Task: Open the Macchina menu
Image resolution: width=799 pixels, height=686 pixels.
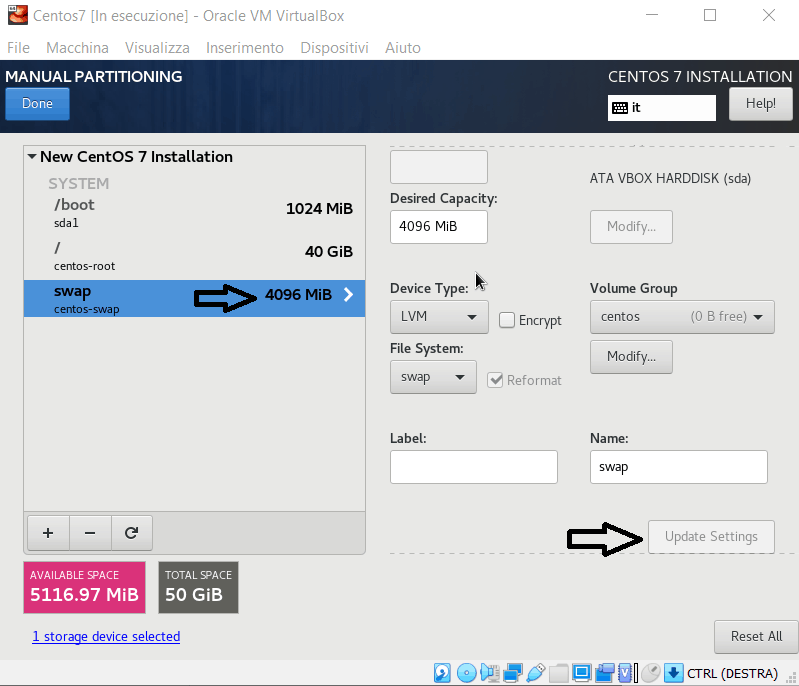Action: pos(77,48)
